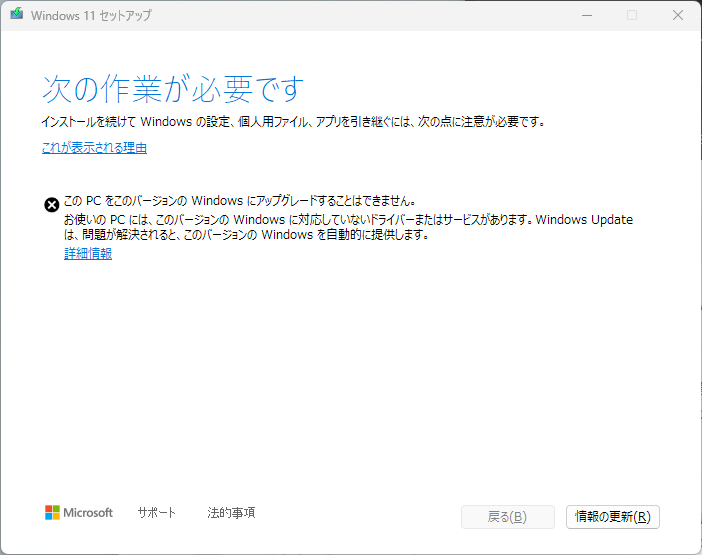Viewport: 702px width, 555px height.
Task: Click the paragraph starting お使いの PC には
Action: pyautogui.click(x=348, y=227)
